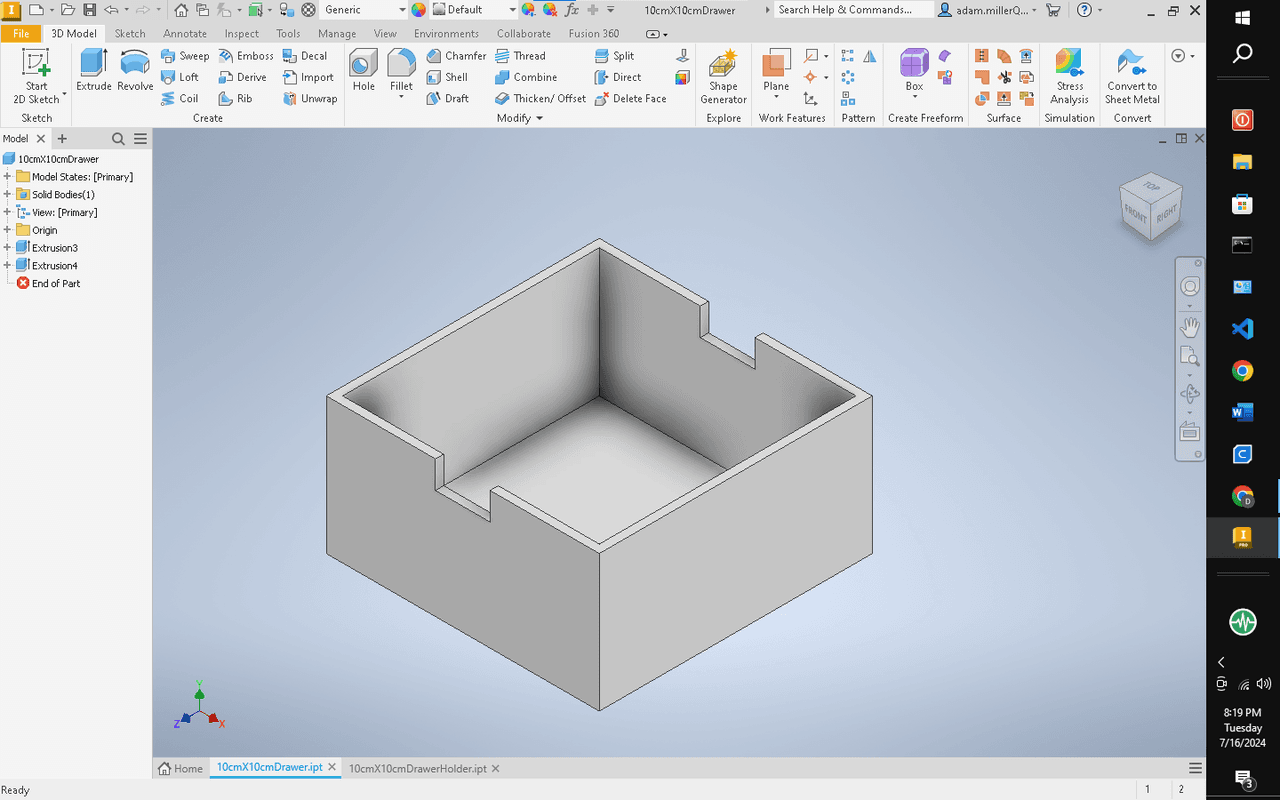
Task: Click the Pan hand in navigation bar
Action: point(1190,327)
